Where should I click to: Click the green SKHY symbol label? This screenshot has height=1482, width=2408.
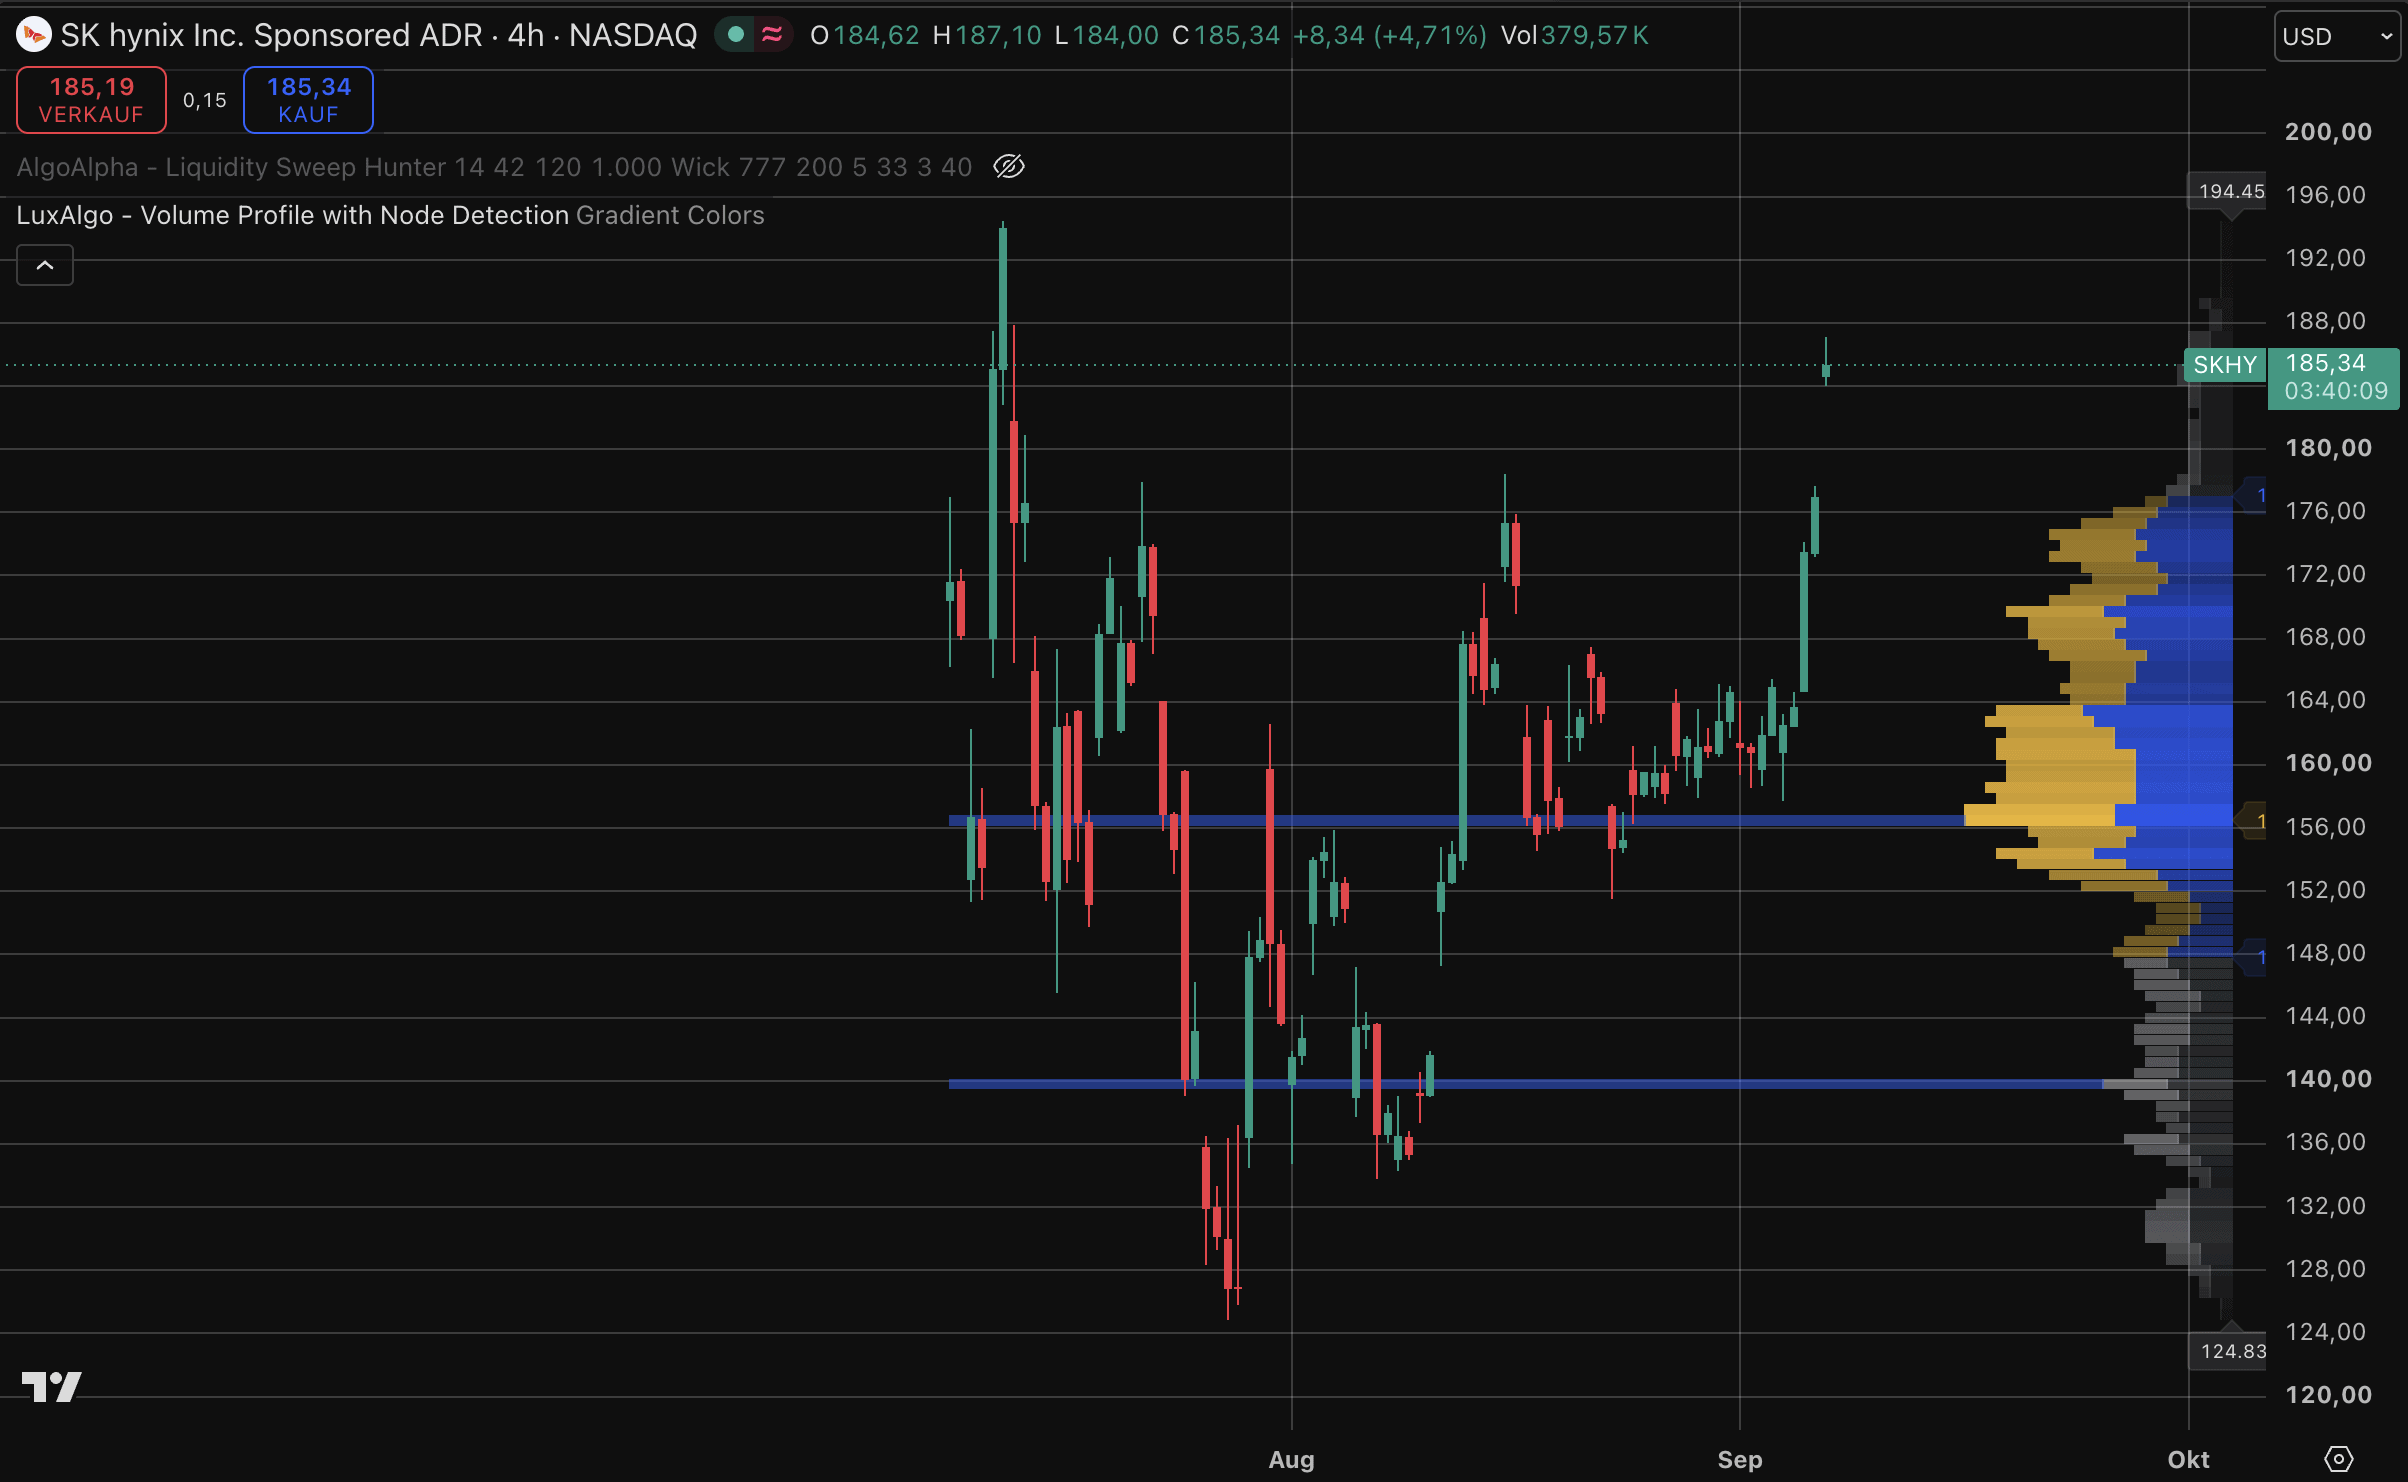point(2225,365)
